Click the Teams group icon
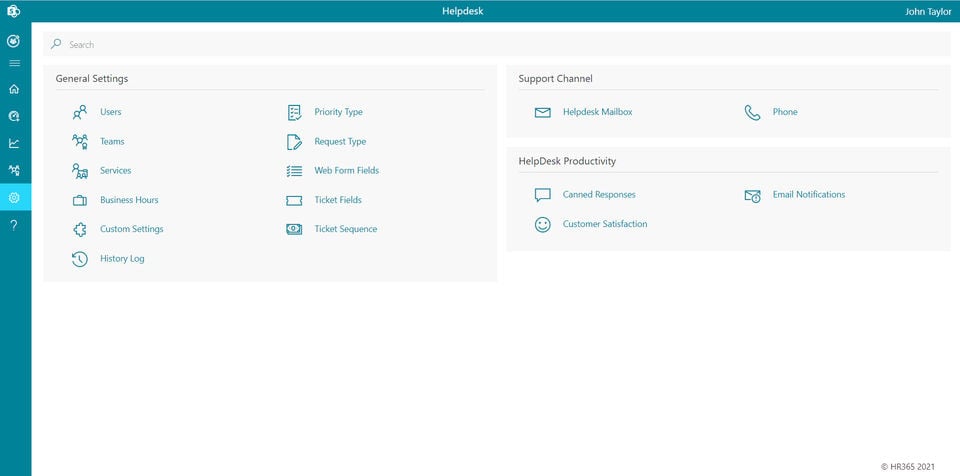Screen dimensions: 960x476 tap(80, 142)
